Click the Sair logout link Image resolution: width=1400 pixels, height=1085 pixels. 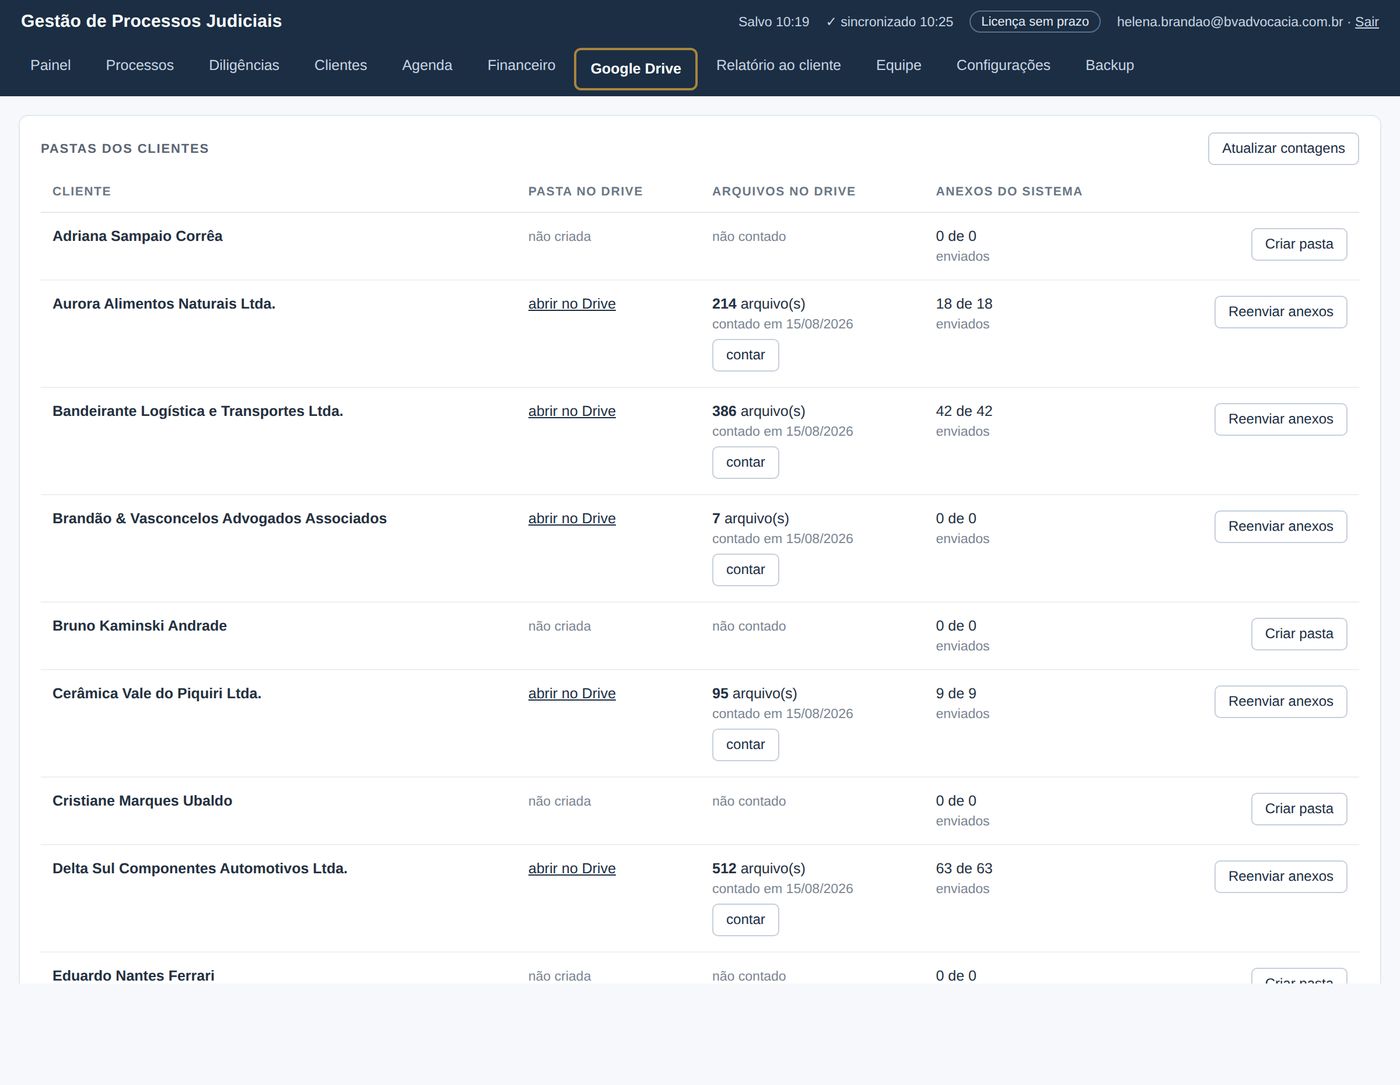pyautogui.click(x=1366, y=21)
